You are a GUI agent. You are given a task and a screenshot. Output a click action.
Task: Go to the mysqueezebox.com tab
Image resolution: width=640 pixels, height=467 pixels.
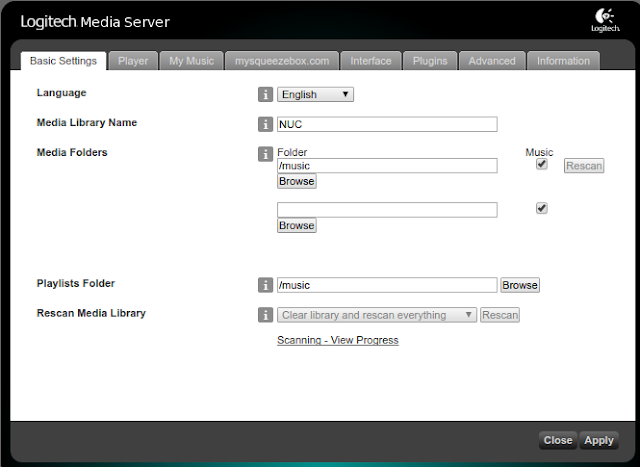pyautogui.click(x=282, y=61)
